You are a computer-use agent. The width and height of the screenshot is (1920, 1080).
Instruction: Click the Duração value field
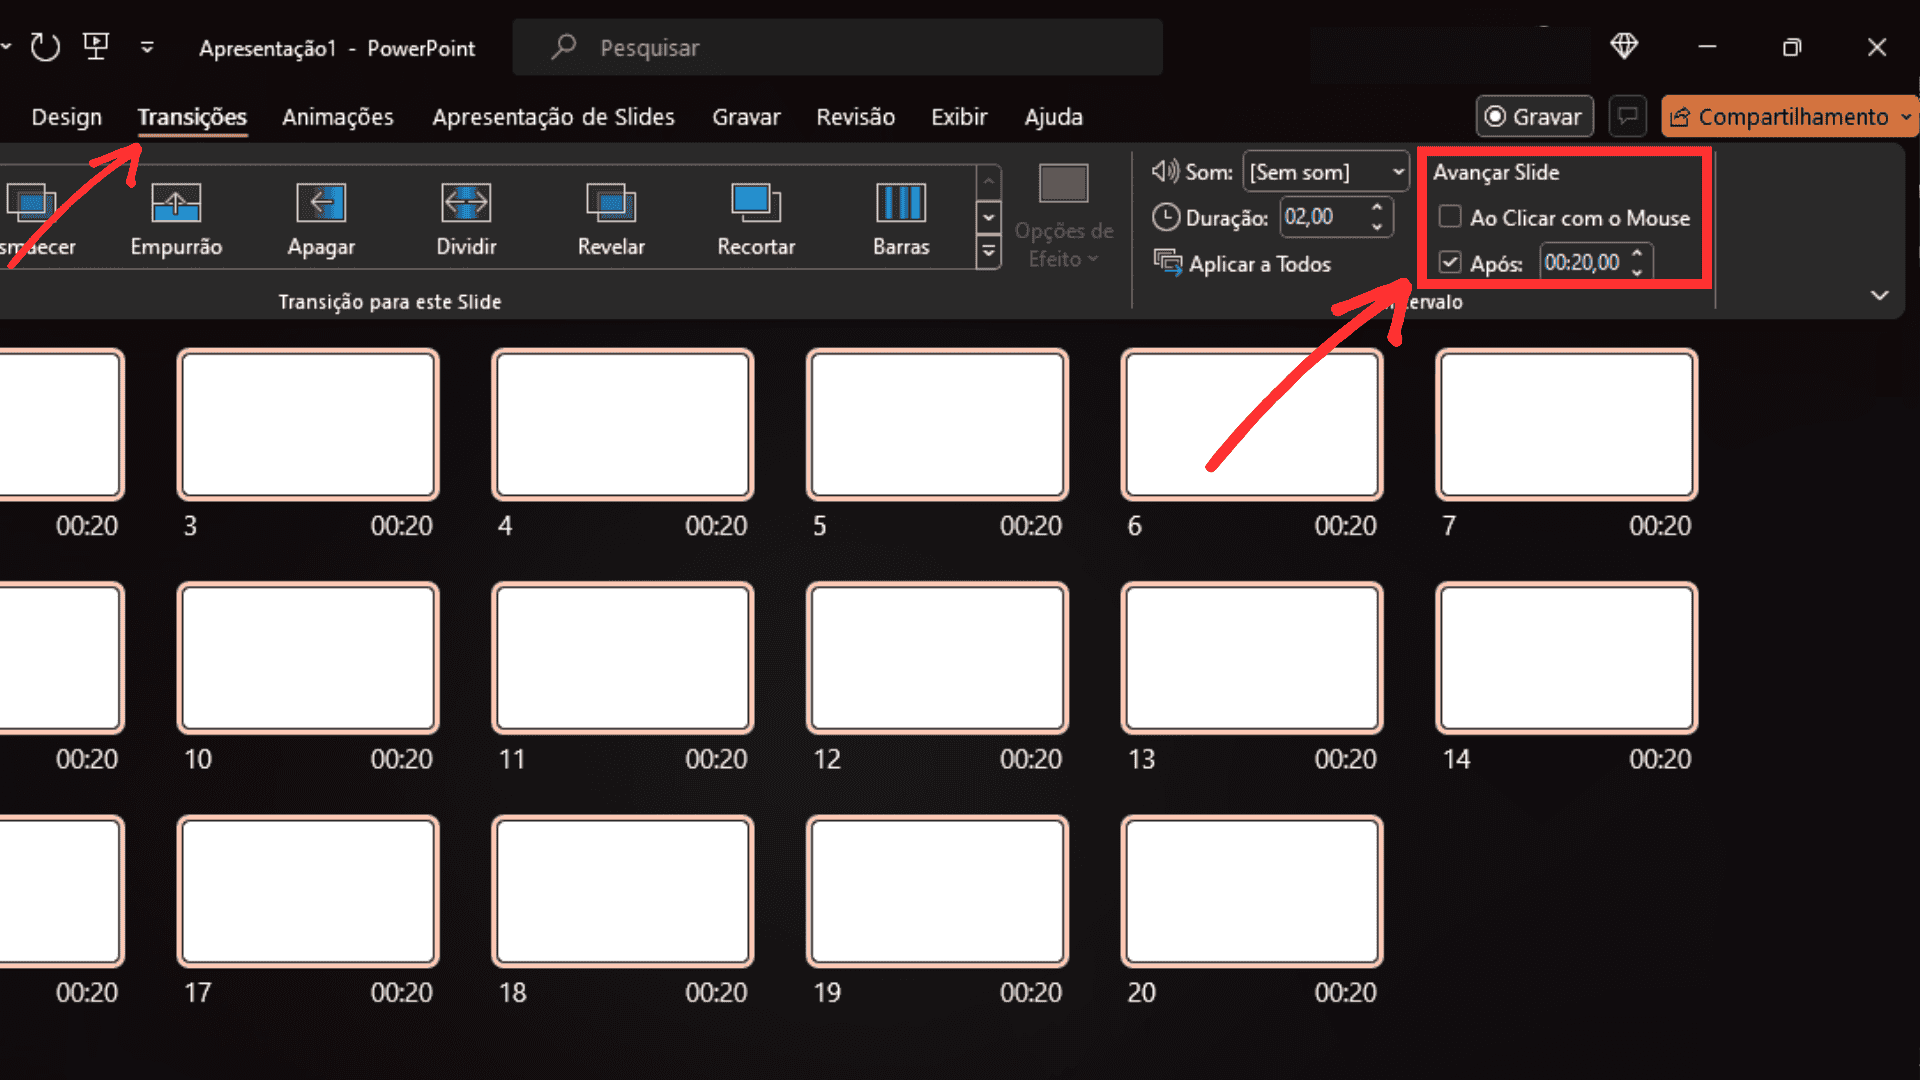(x=1322, y=217)
